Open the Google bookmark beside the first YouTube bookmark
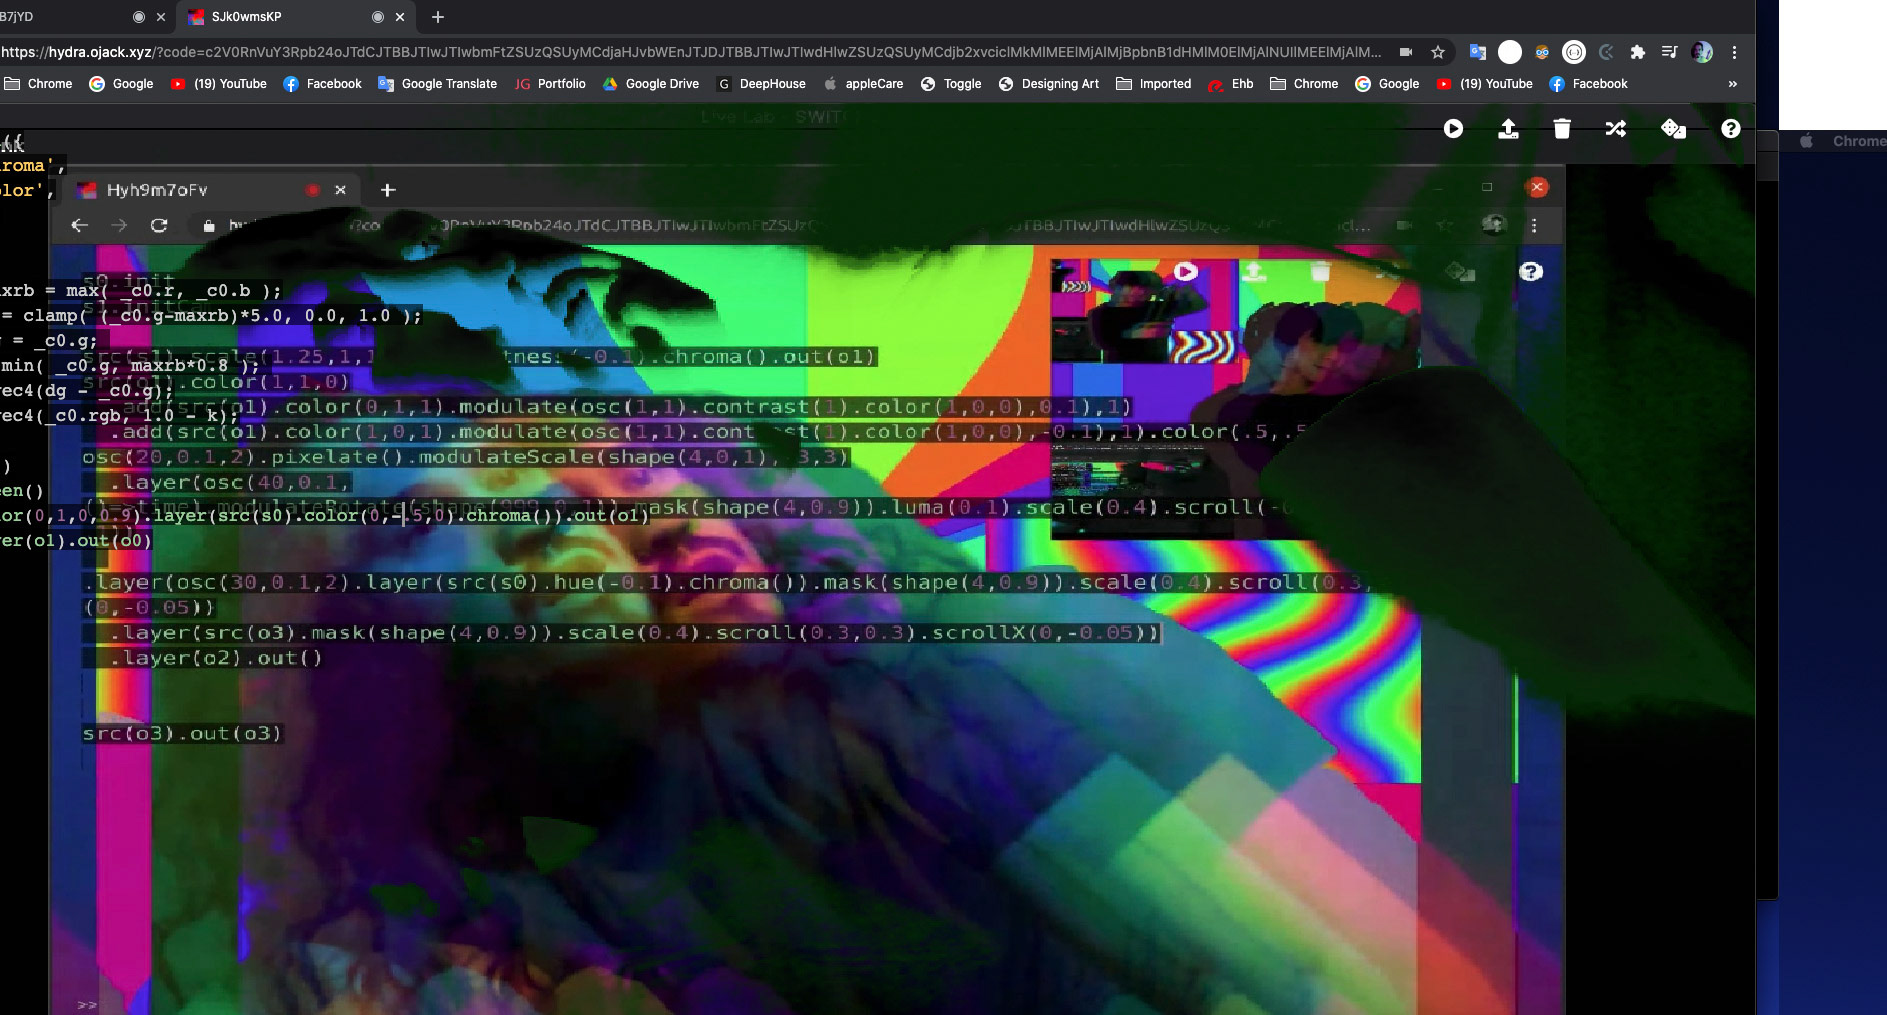1887x1015 pixels. 121,84
